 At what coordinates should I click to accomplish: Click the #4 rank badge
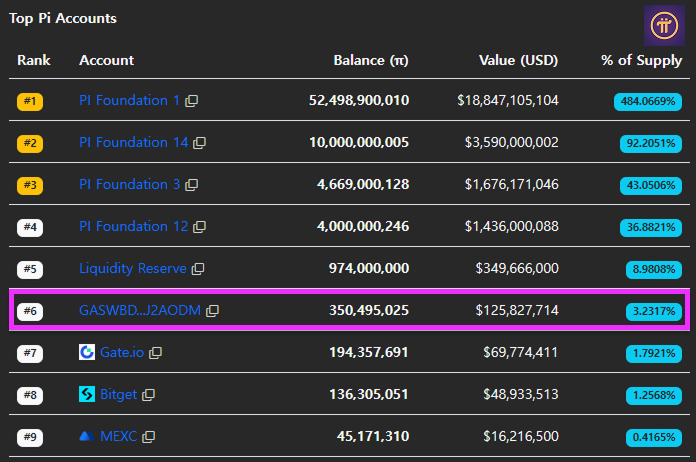[30, 228]
